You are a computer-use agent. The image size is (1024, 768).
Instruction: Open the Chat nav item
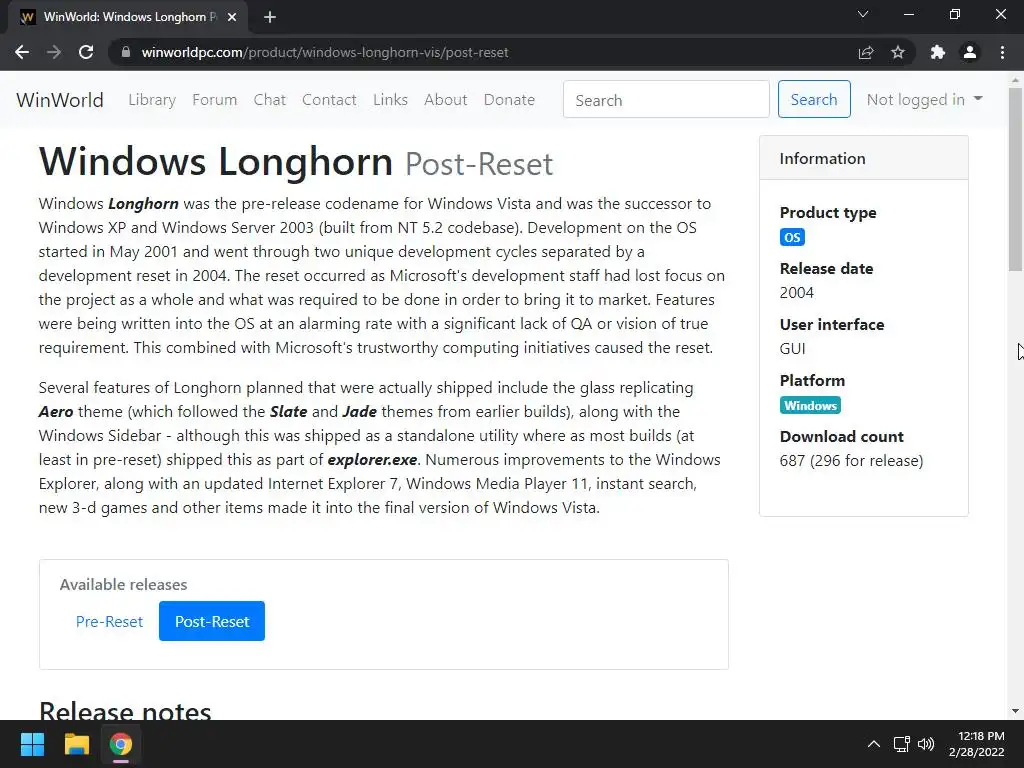coord(270,100)
